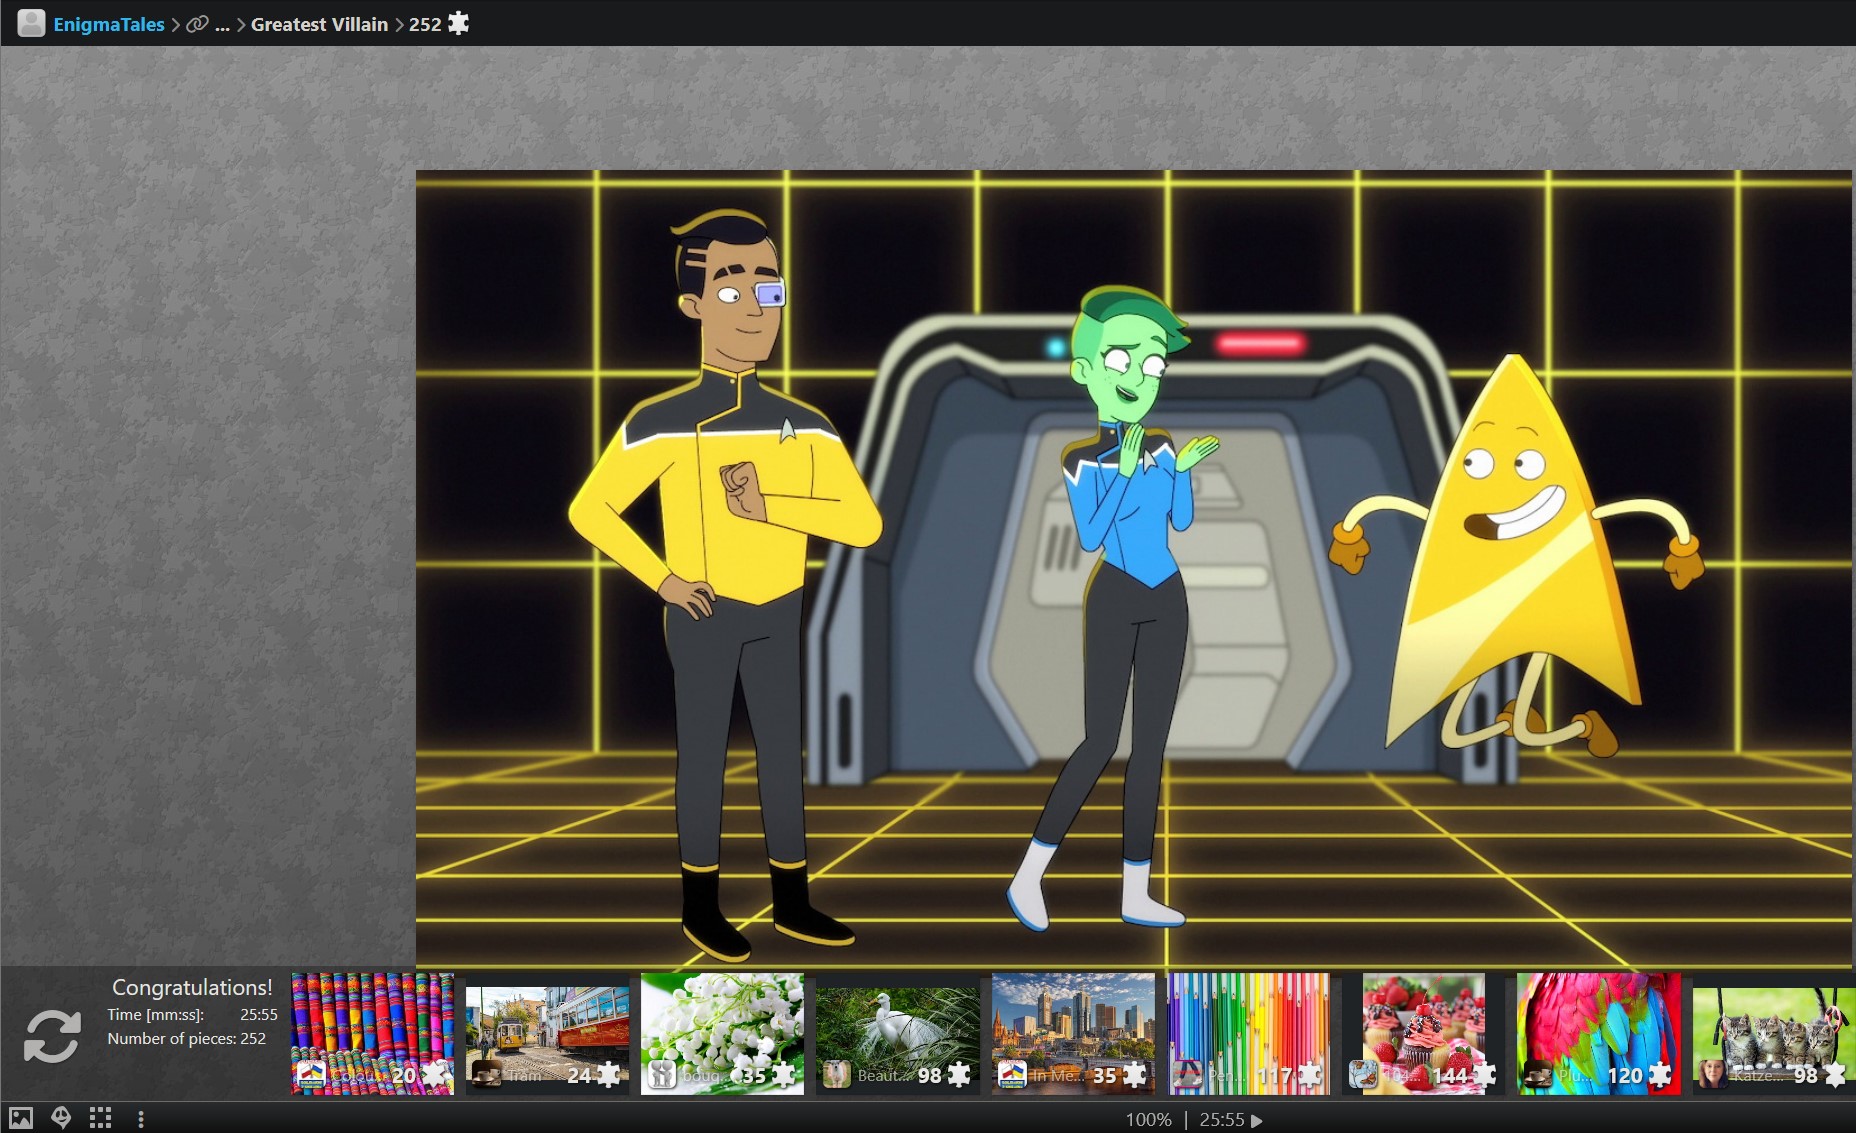Click the user avatar icon beside EnigmaTales
Screen dimensions: 1856x1133
[x=32, y=23]
